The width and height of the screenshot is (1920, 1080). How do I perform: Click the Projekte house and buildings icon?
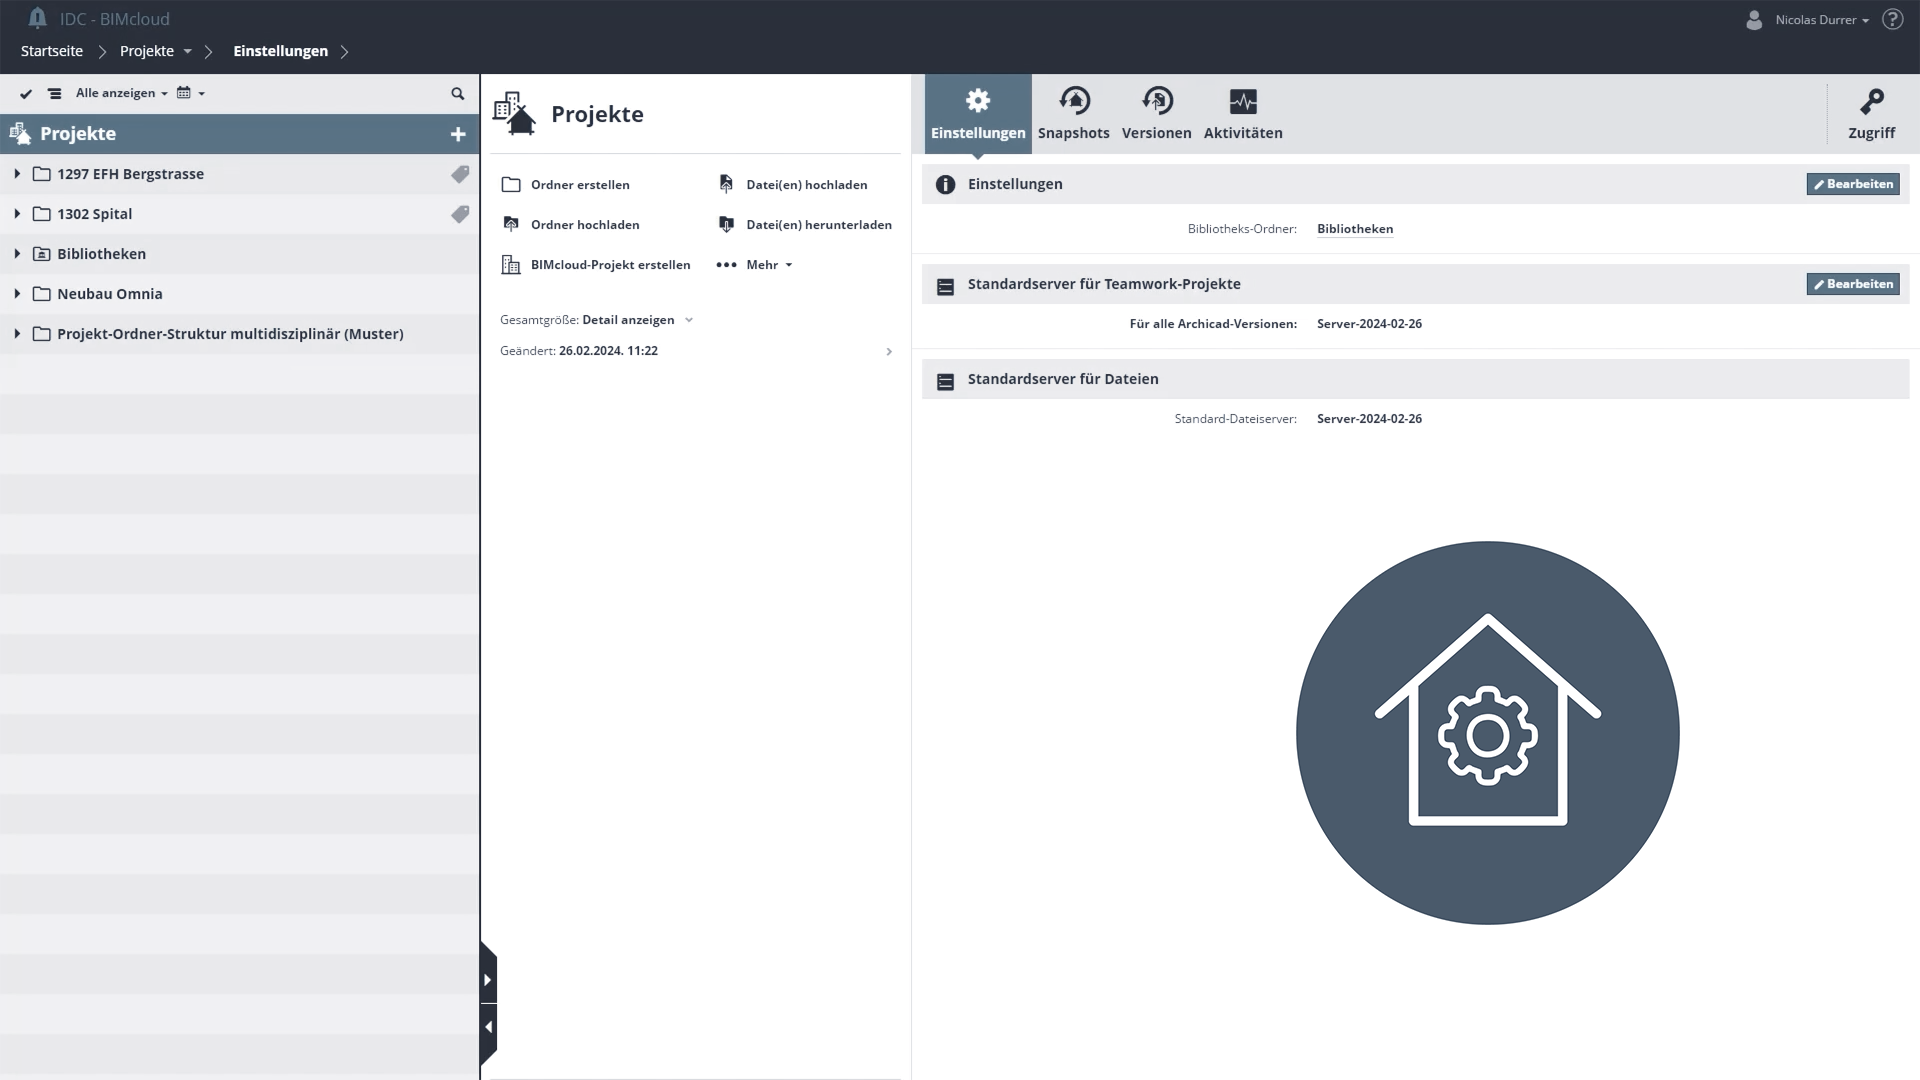[x=514, y=114]
